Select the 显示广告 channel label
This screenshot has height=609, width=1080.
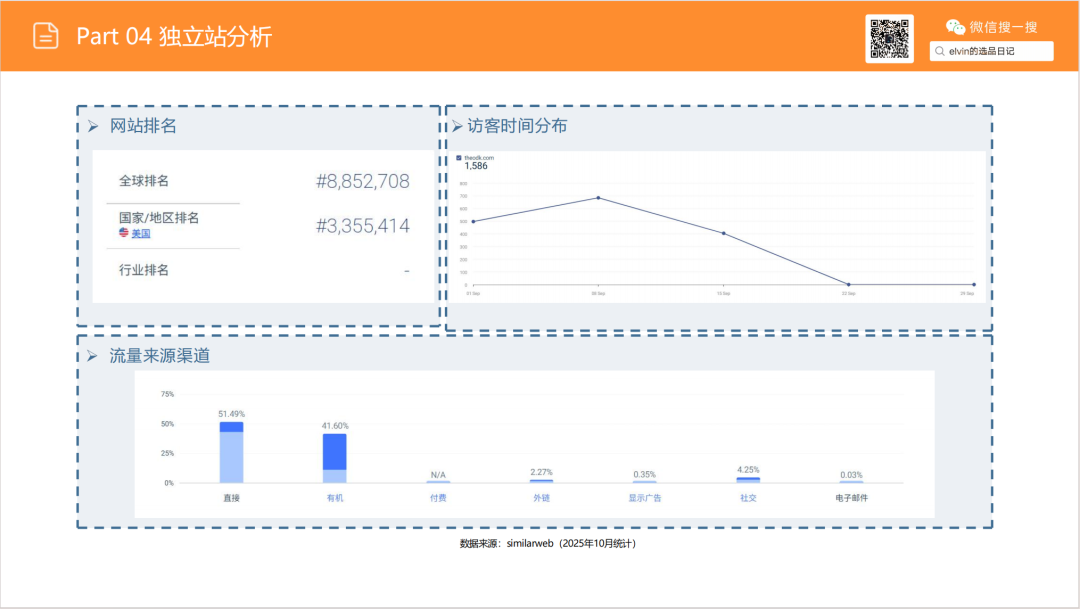[x=645, y=497]
